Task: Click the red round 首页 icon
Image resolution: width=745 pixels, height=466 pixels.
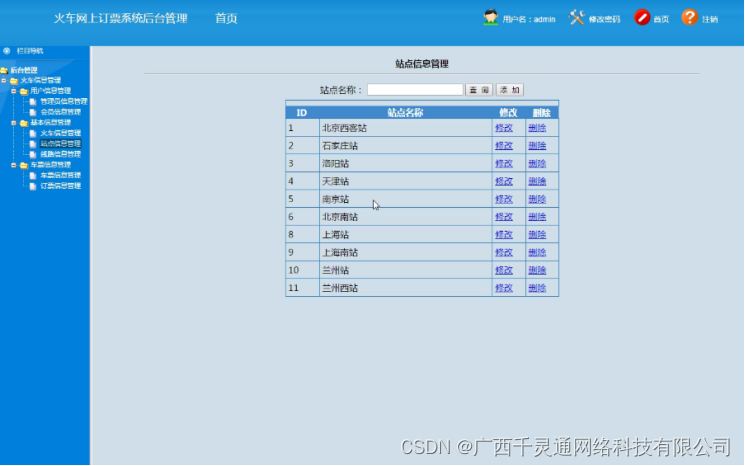Action: coord(641,18)
